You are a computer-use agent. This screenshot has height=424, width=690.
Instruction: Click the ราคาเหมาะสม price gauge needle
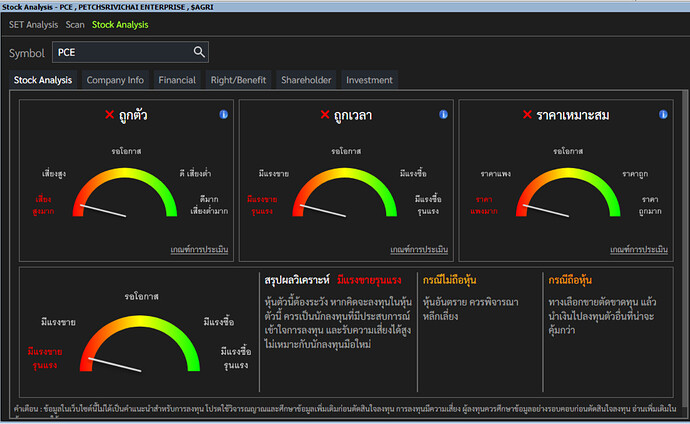tap(546, 211)
